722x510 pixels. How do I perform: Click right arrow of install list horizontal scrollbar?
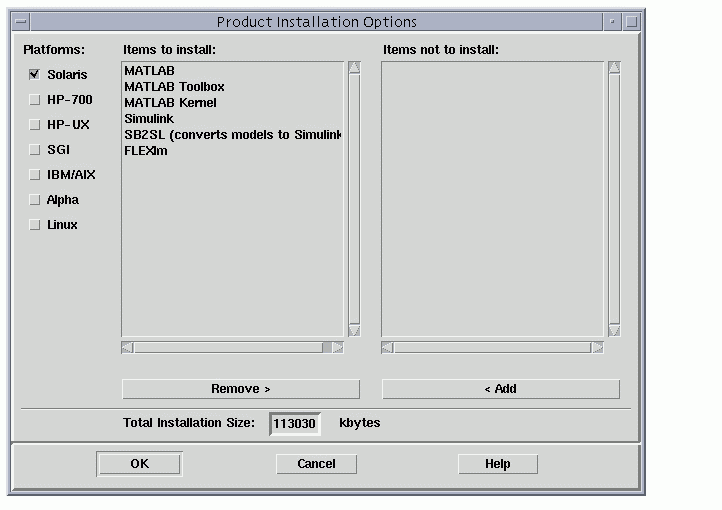pos(338,348)
